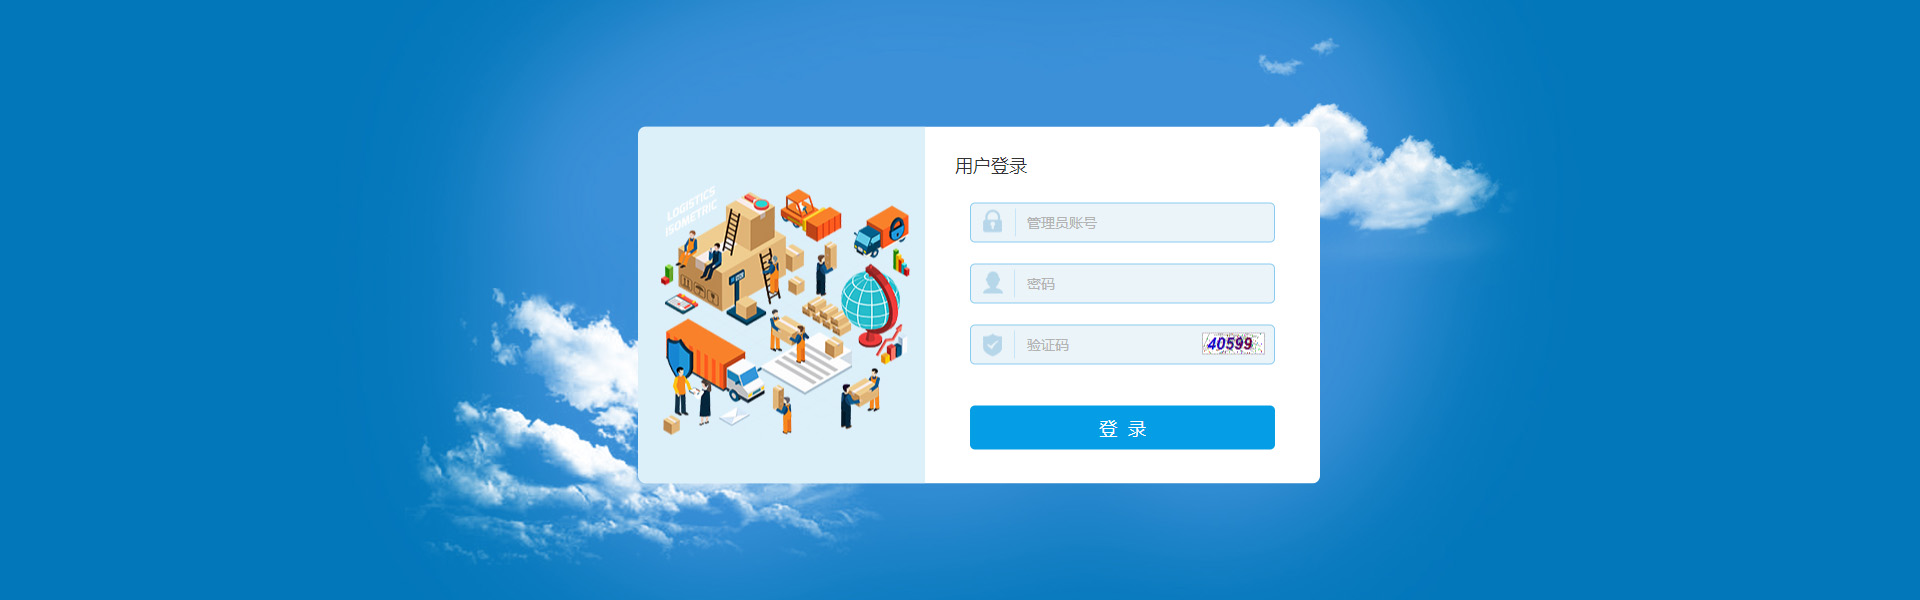Click the LOGISTICS ISOMETRIC text in the illustration
The image size is (1920, 600).
tap(691, 211)
